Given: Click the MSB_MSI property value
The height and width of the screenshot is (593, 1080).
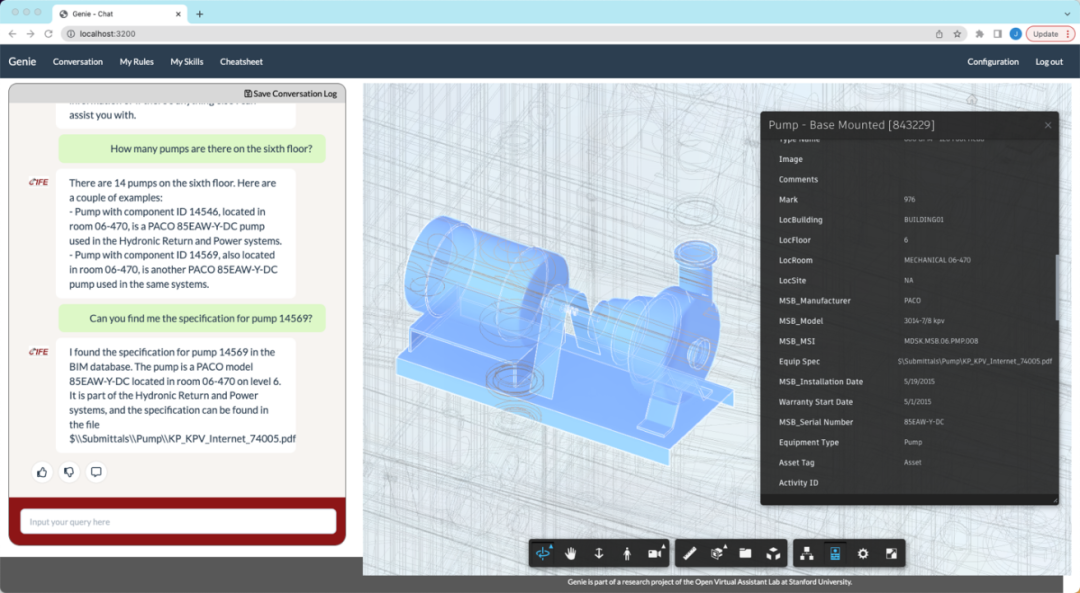Looking at the screenshot, I should [x=941, y=341].
